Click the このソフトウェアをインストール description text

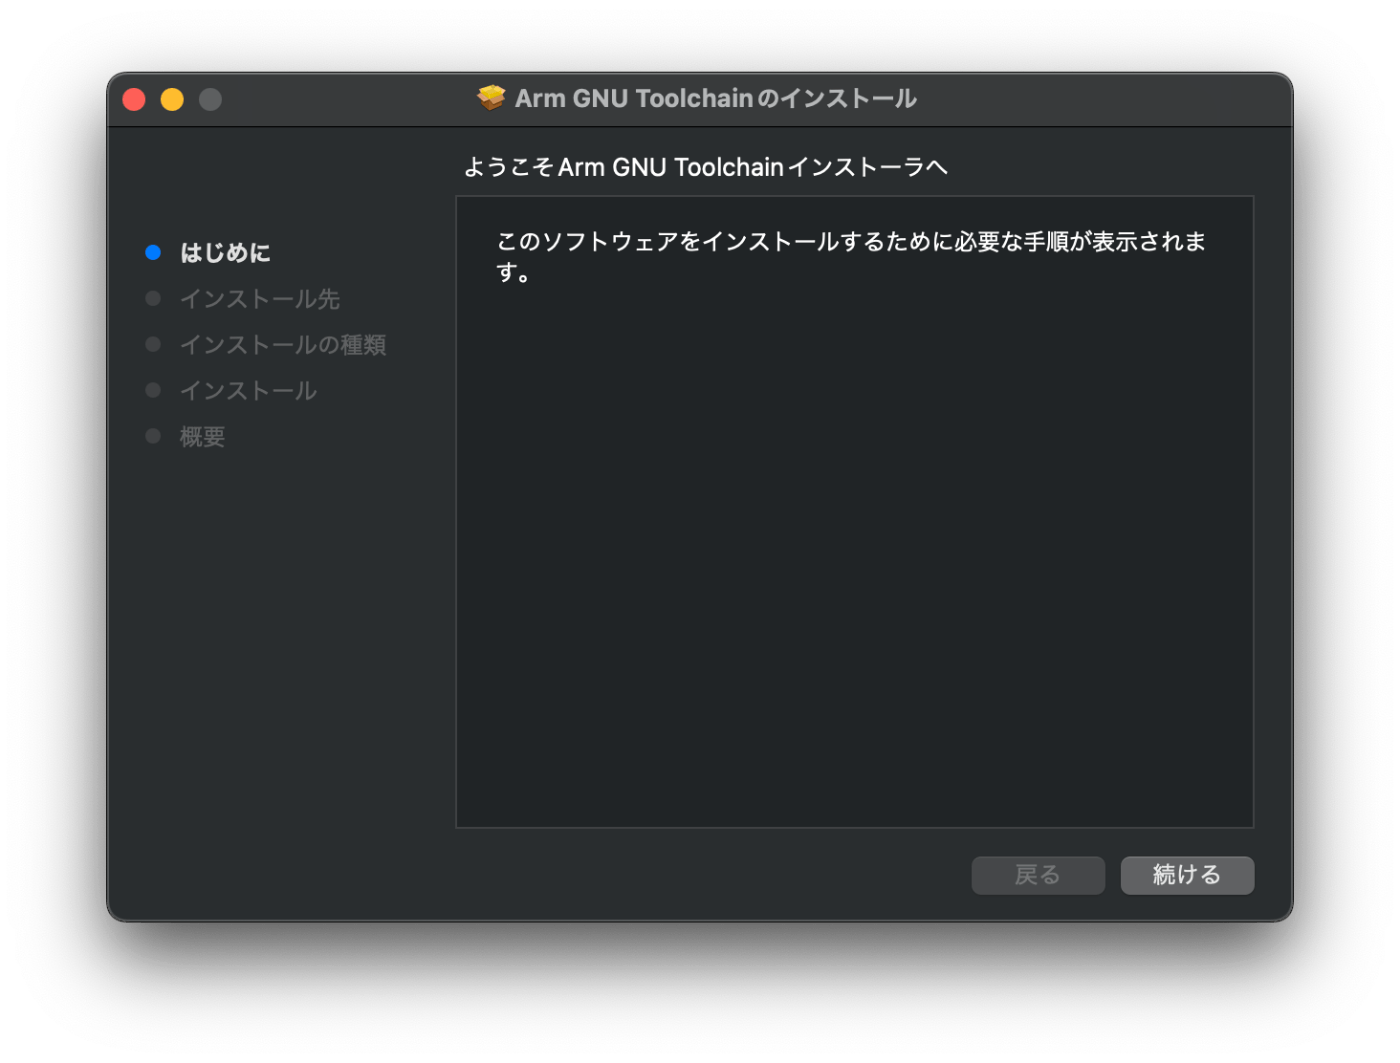tap(851, 256)
